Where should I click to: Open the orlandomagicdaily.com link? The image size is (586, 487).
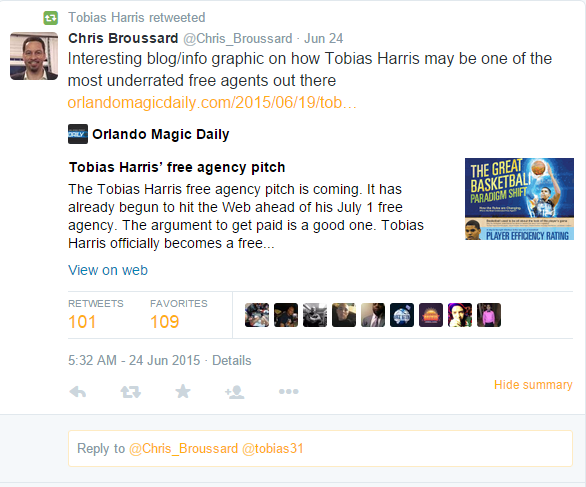212,102
